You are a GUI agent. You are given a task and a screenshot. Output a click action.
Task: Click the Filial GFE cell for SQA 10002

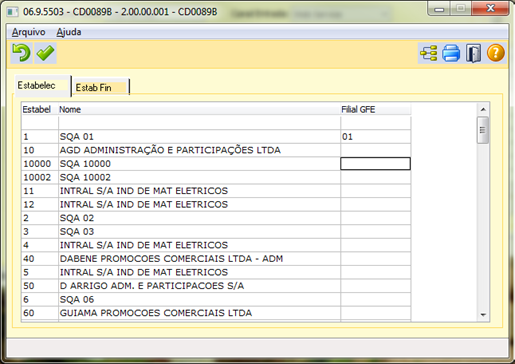click(375, 177)
